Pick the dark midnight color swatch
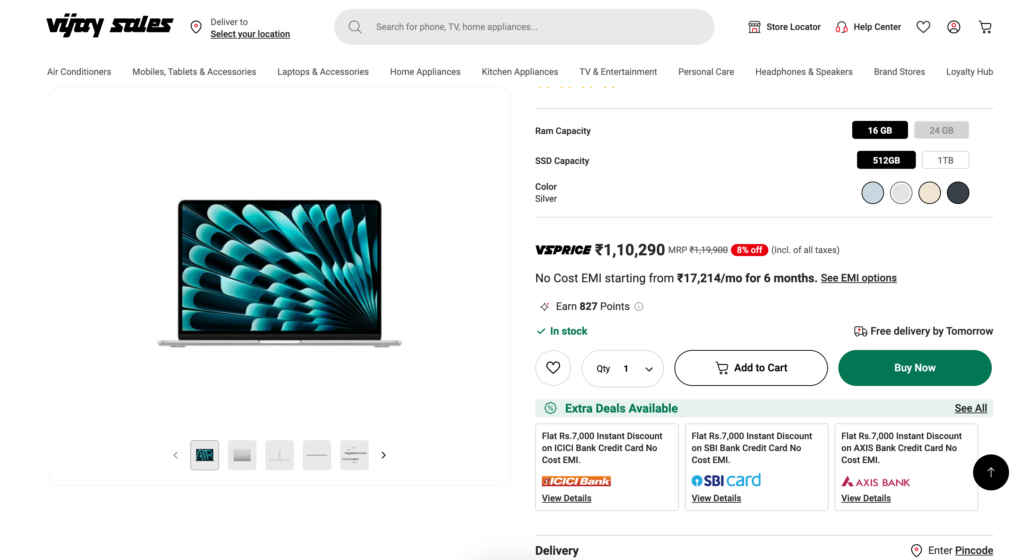This screenshot has width=1024, height=560. click(958, 193)
